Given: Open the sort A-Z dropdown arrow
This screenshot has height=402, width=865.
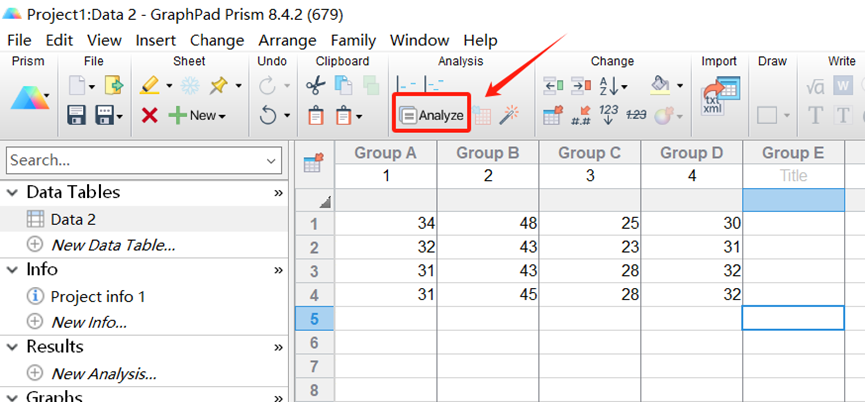Looking at the screenshot, I should (623, 86).
